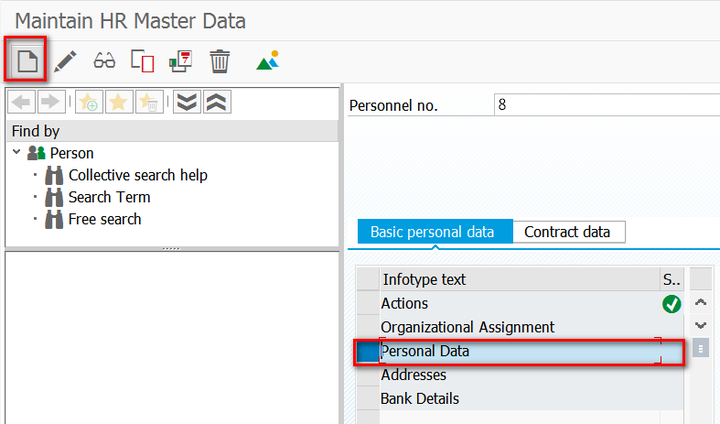Click the Delete trash can icon

220,61
